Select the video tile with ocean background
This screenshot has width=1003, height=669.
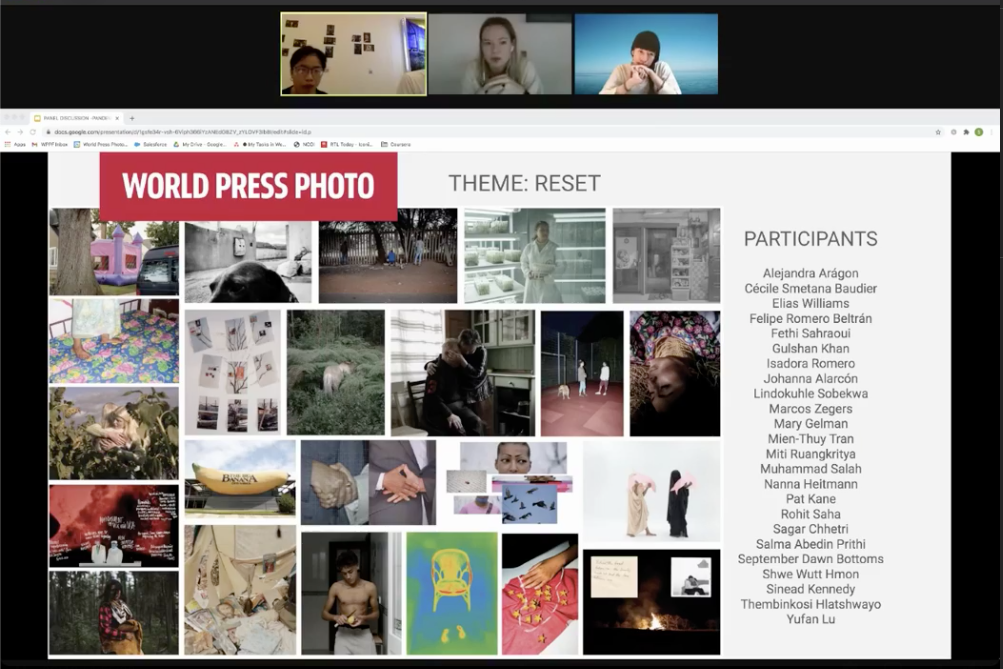coord(646,54)
